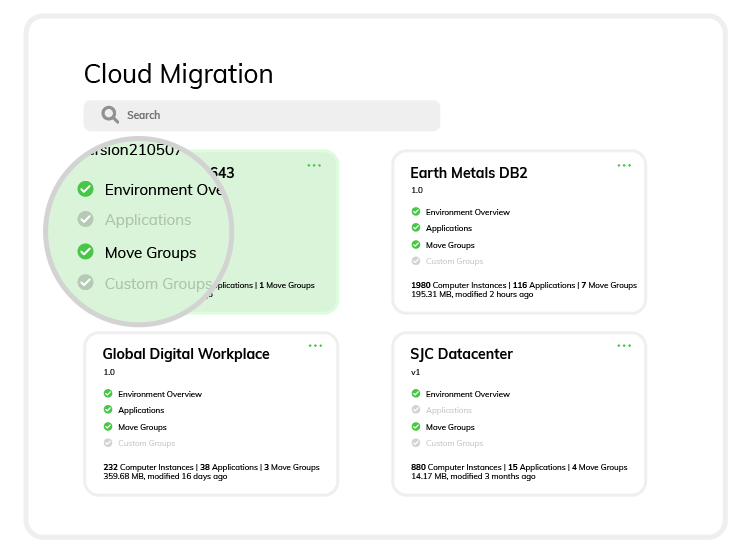Select Applications in SJC Datacenter card

[x=448, y=410]
